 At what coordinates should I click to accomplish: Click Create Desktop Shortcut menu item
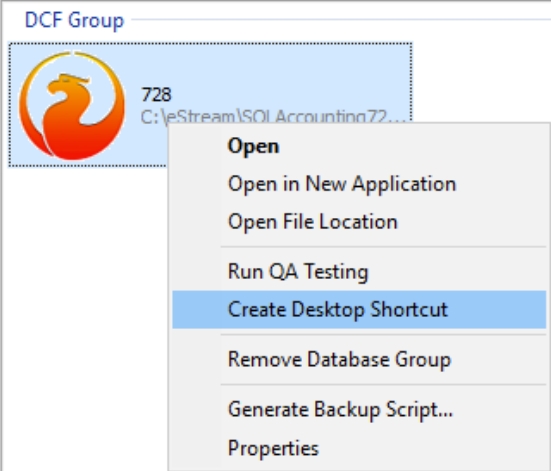359,310
